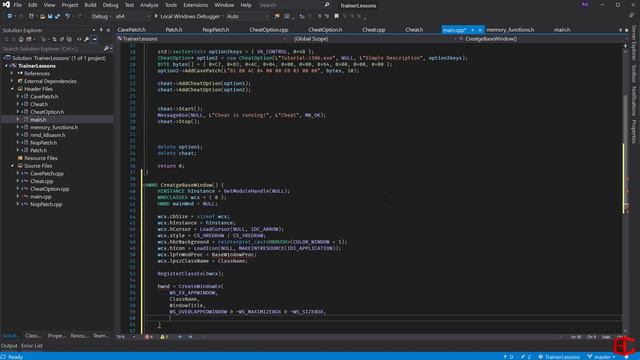Image resolution: width=640 pixels, height=360 pixels.
Task: Close the main.cpp tab
Action: tap(480, 30)
